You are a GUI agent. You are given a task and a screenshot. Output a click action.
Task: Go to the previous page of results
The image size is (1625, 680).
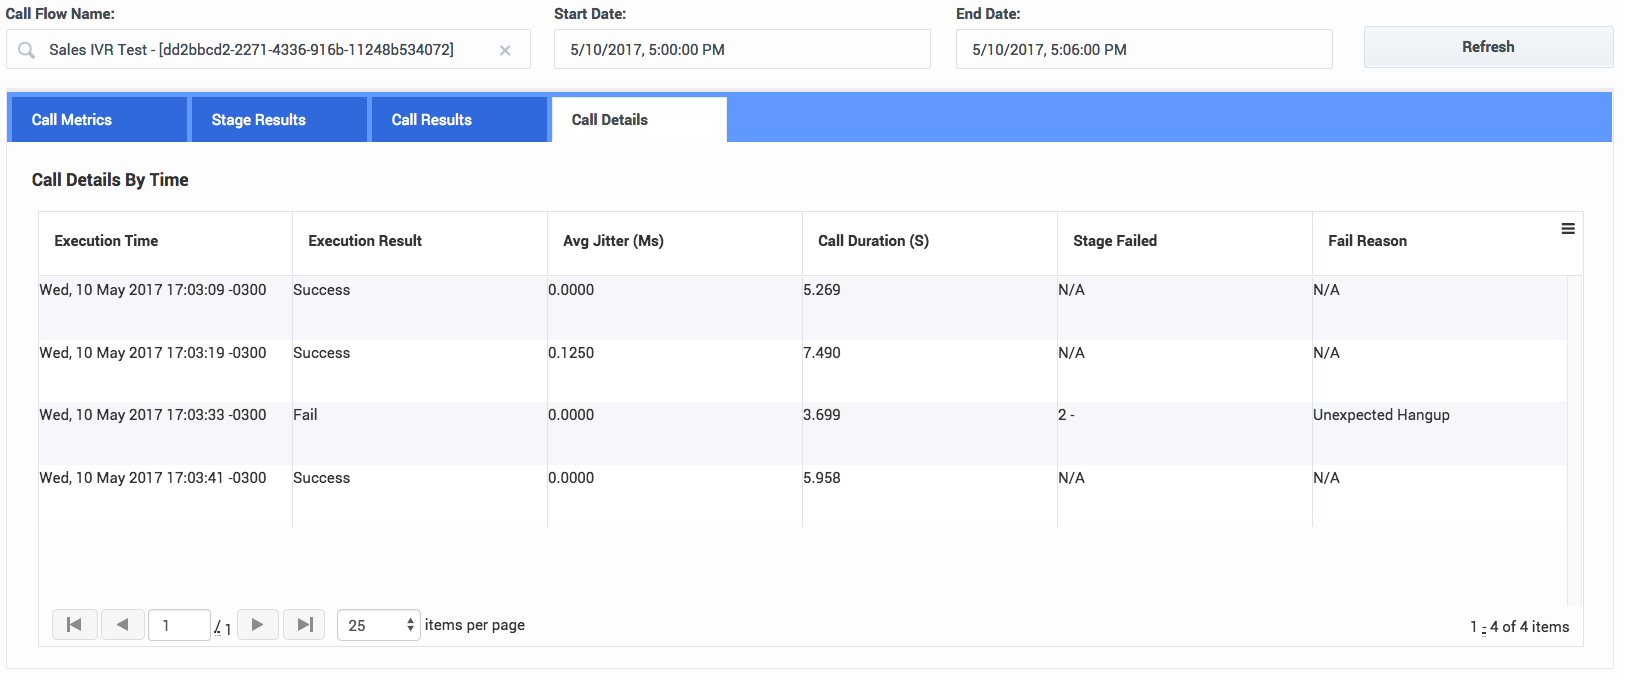(122, 625)
